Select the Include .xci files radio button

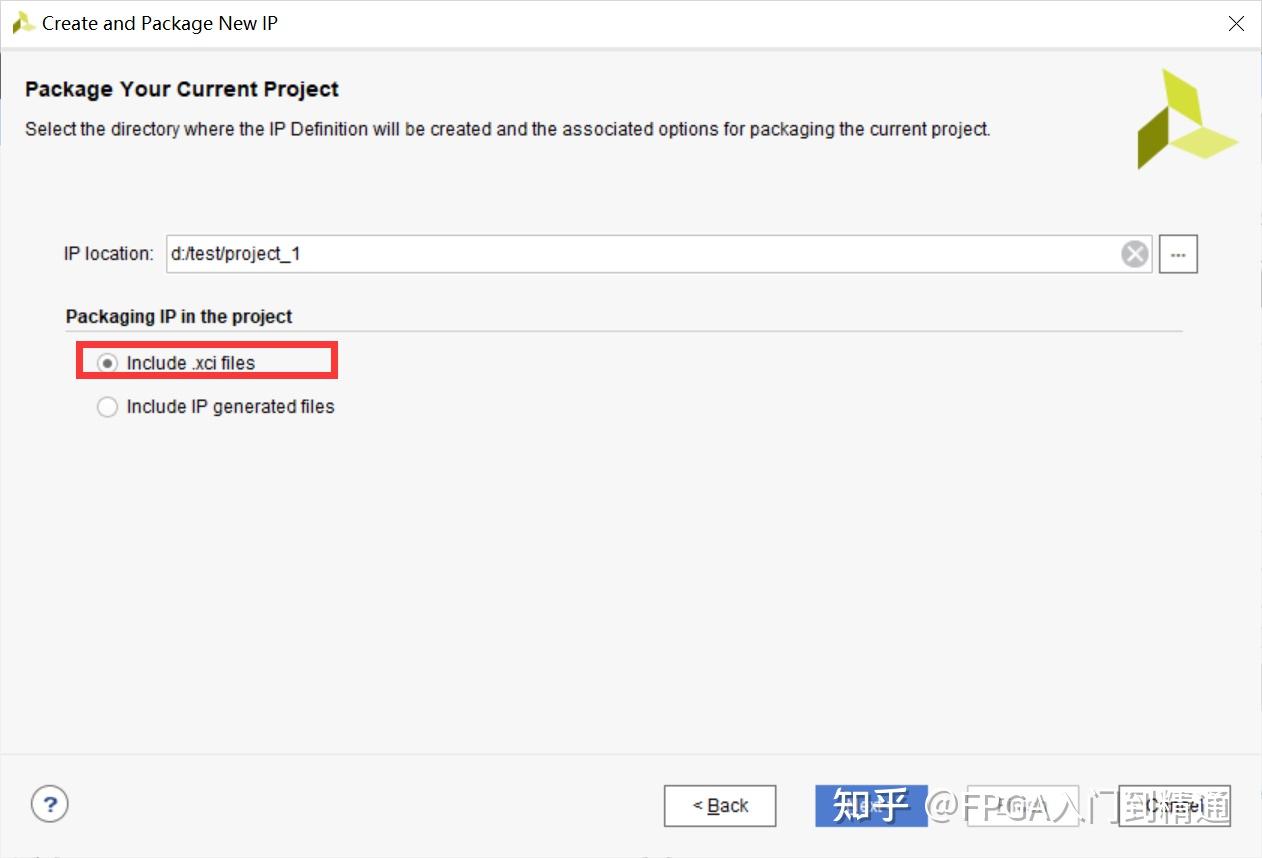[x=107, y=363]
